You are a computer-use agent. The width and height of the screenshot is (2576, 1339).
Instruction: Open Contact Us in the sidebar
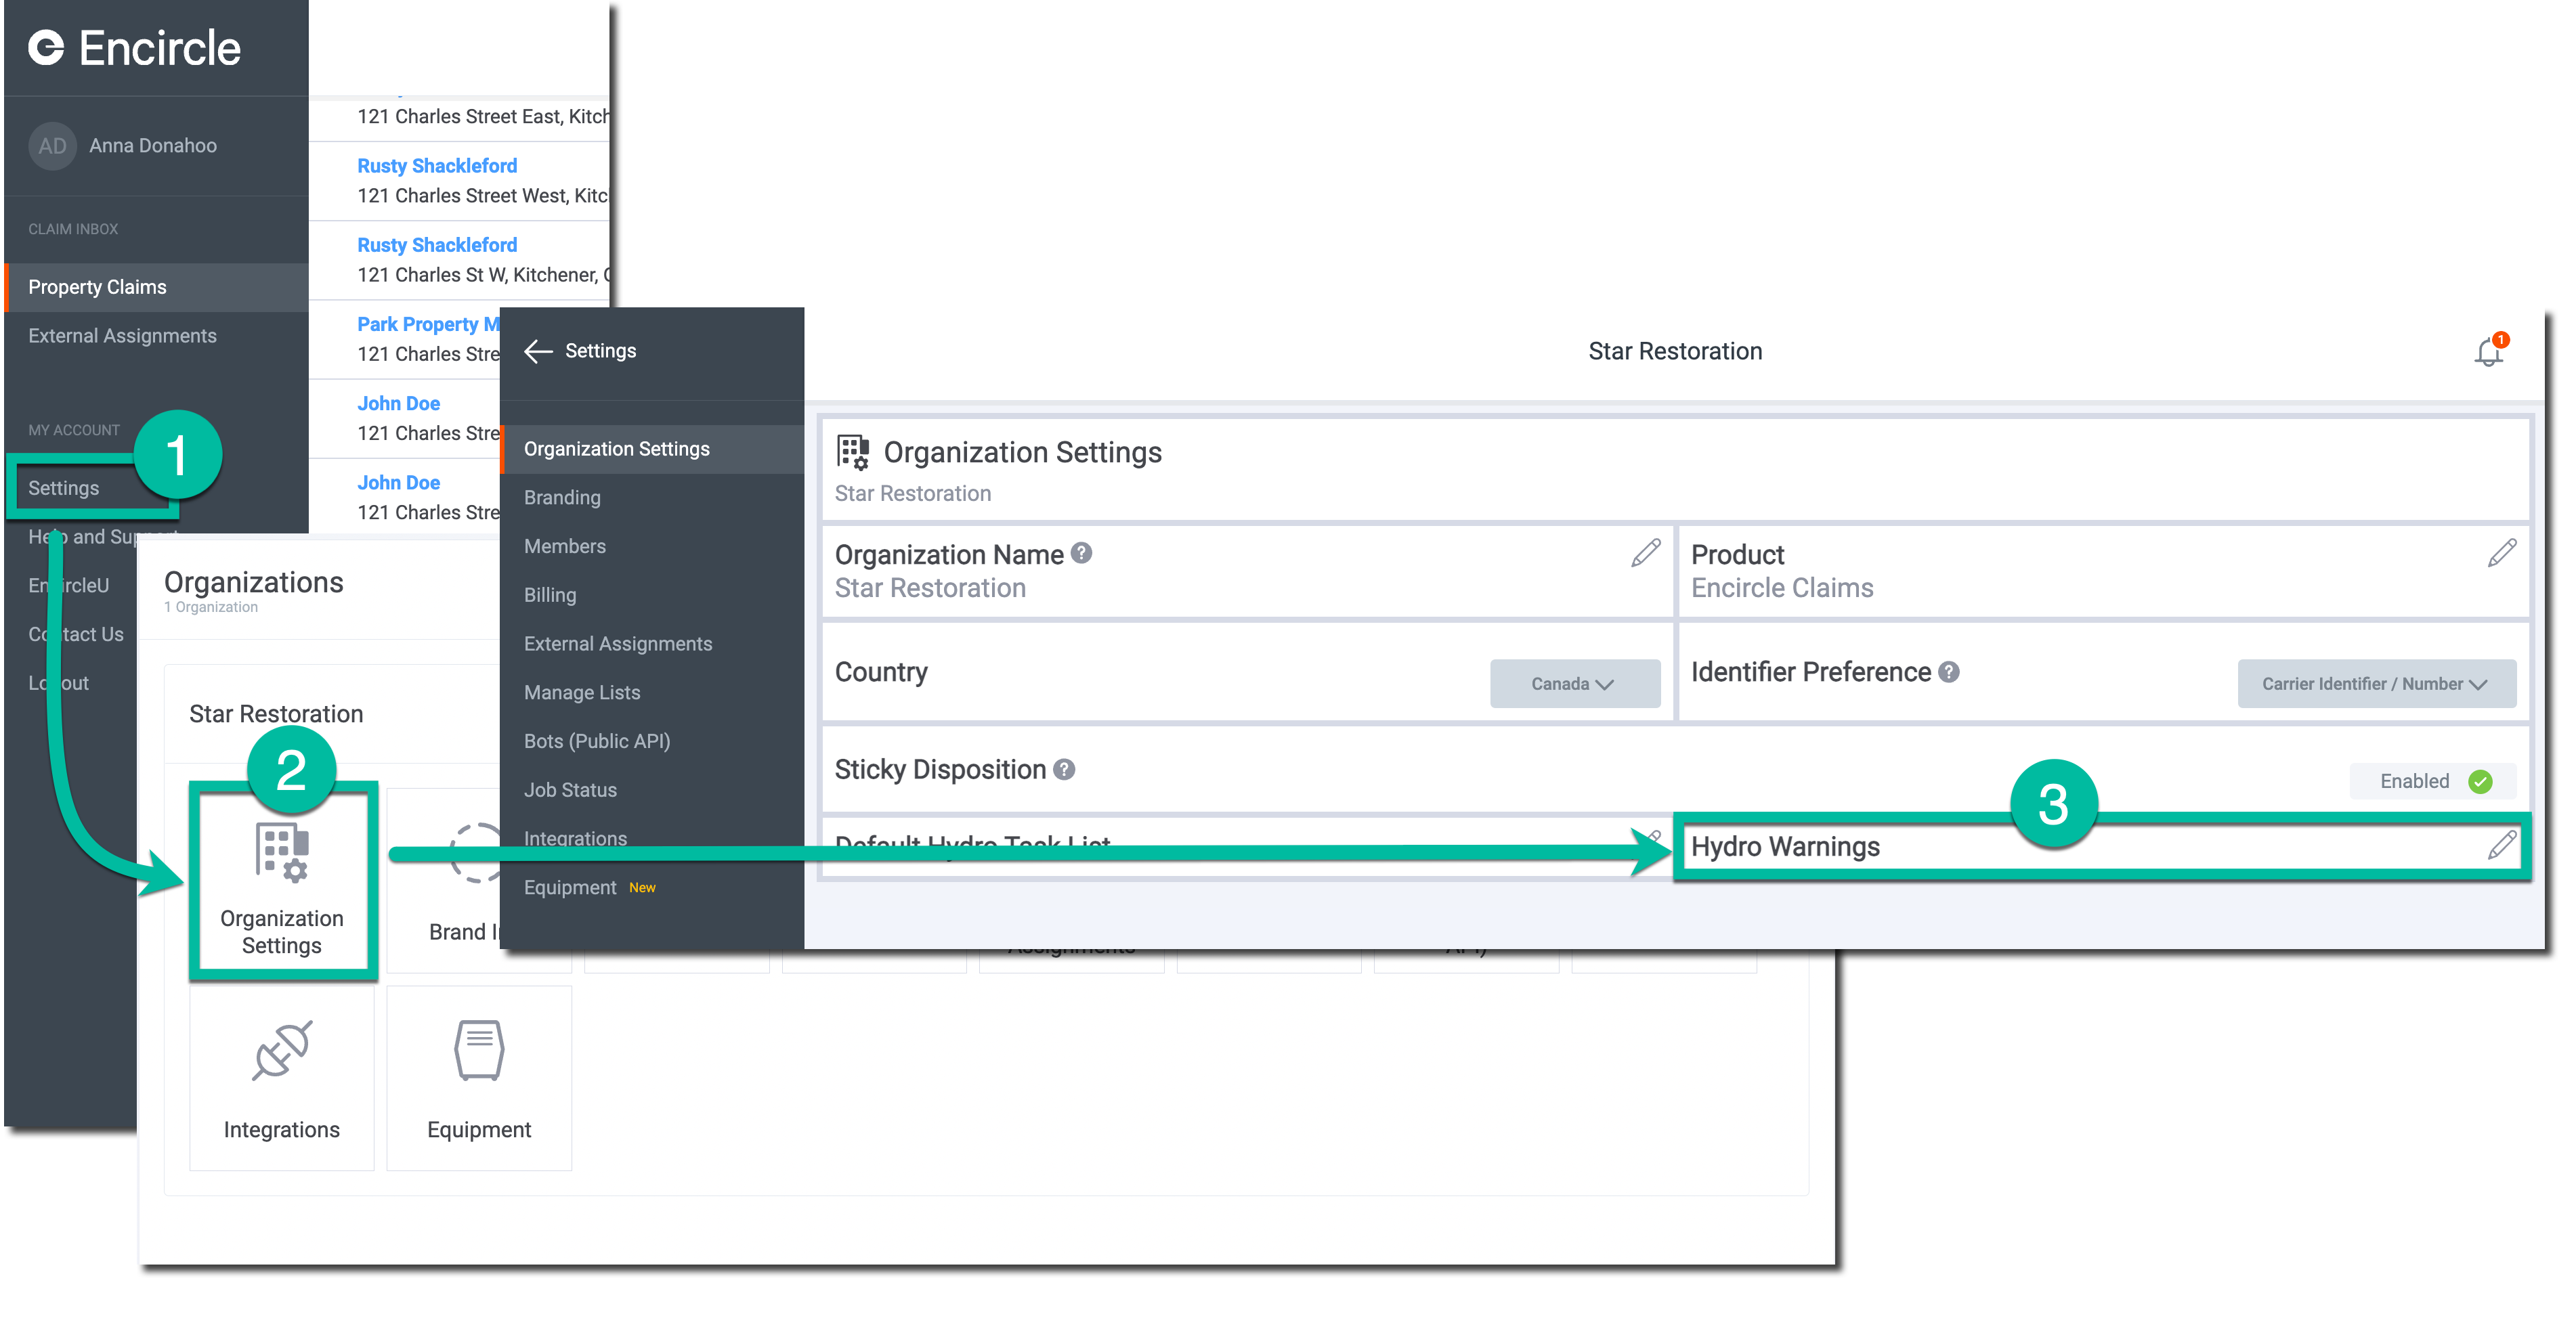click(x=76, y=634)
